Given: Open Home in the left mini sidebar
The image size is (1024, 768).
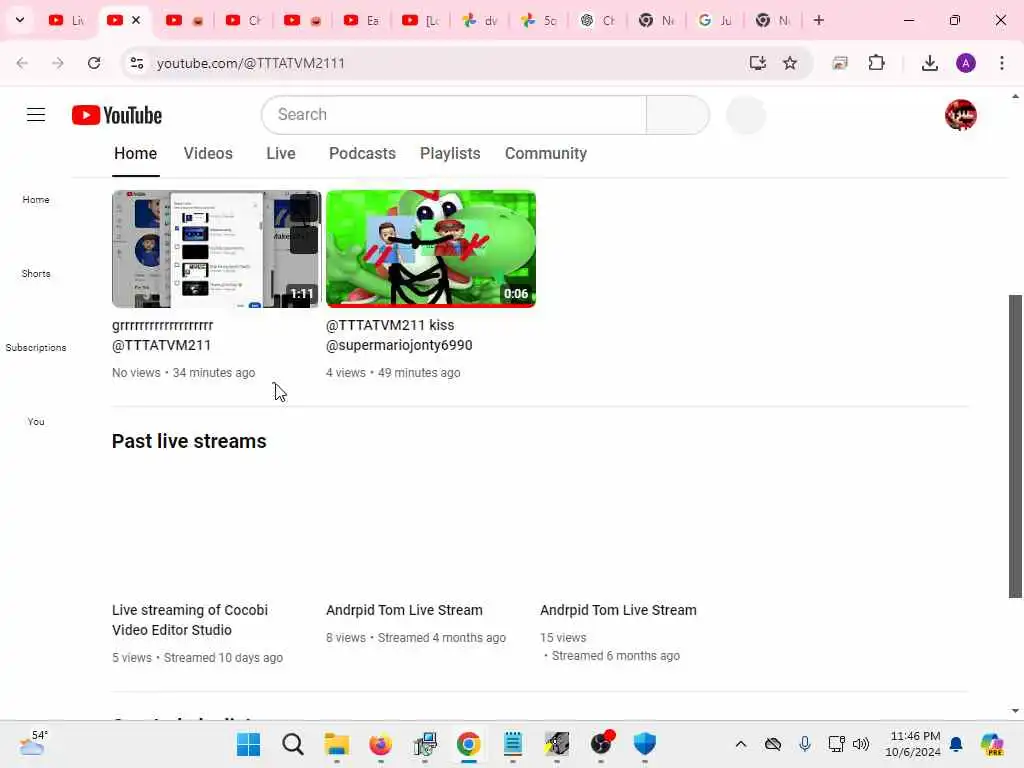Looking at the screenshot, I should tap(36, 200).
